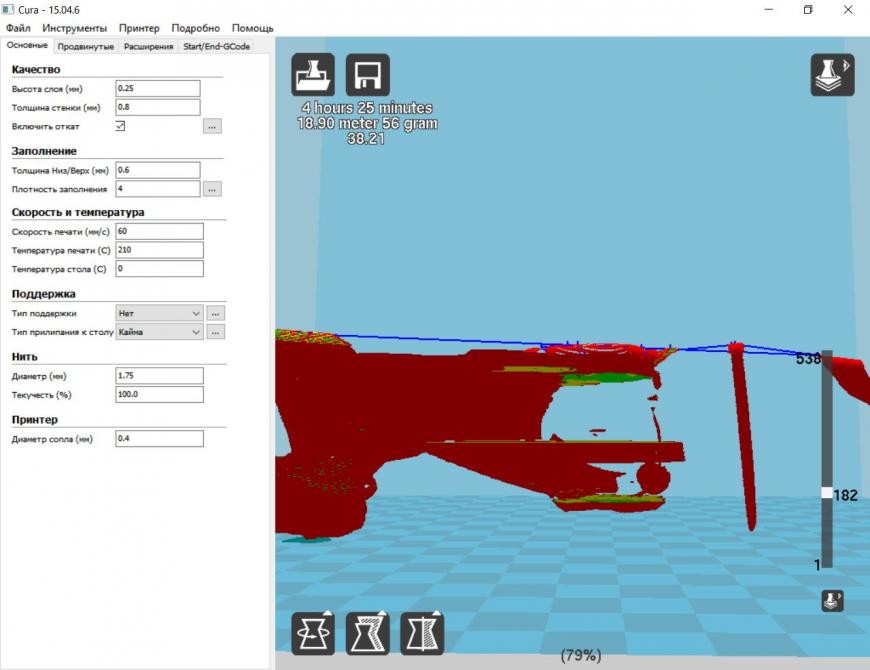The height and width of the screenshot is (670, 870).
Task: Click the Заполнение section heading
Action: click(44, 151)
